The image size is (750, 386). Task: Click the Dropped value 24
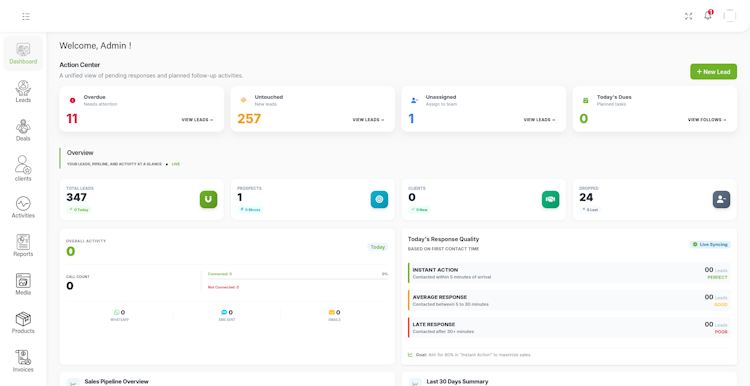coord(586,197)
